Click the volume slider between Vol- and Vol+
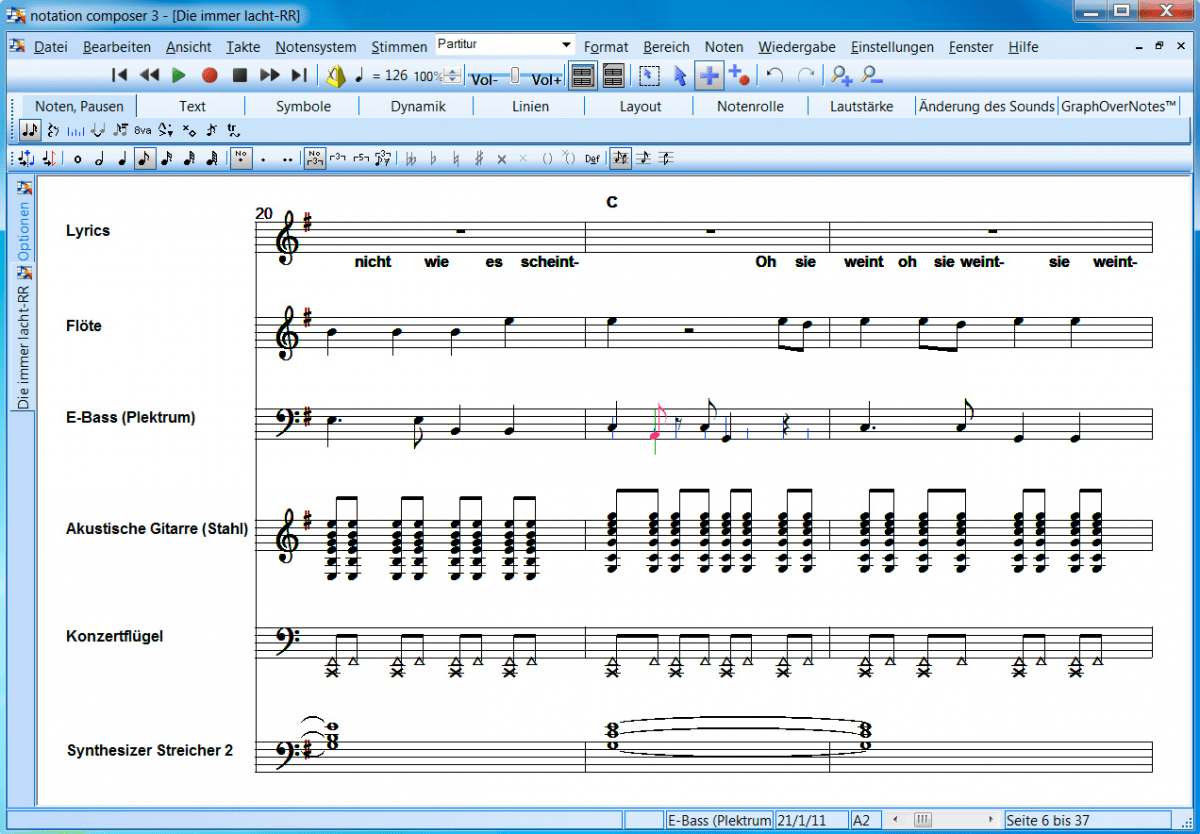 pos(514,76)
